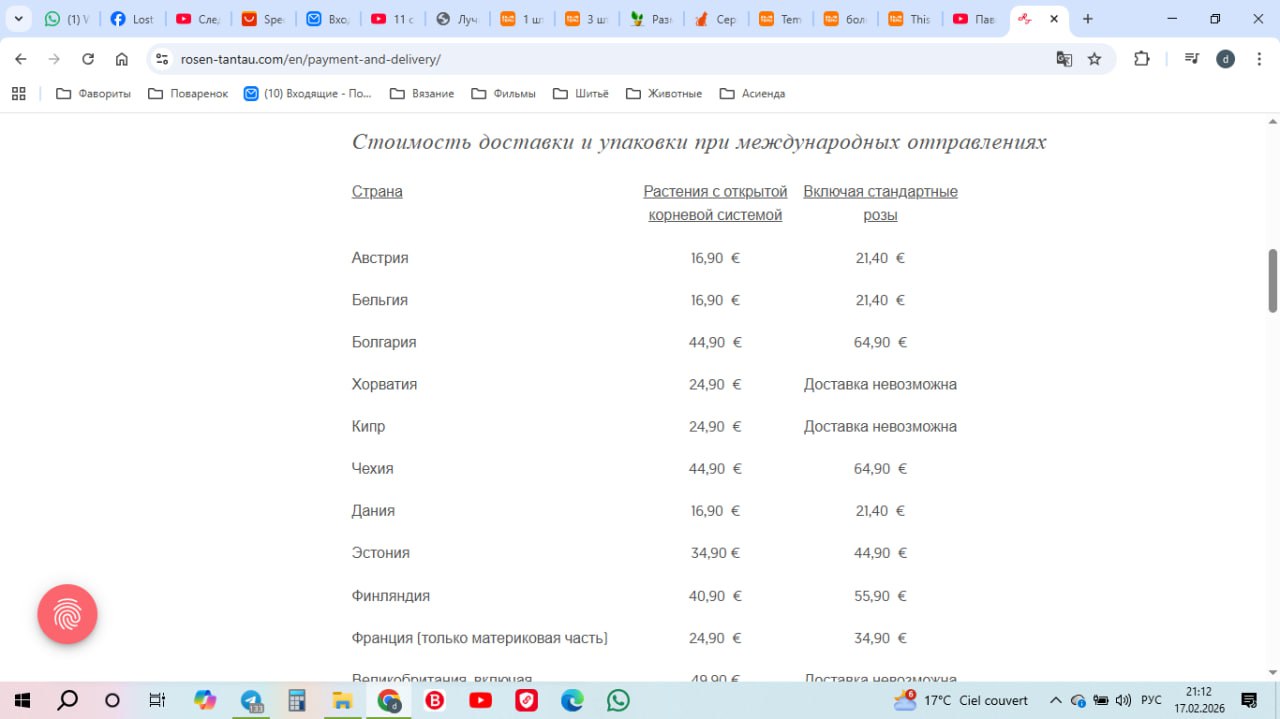Expand the tab search dropdown arrow

tap(18, 19)
